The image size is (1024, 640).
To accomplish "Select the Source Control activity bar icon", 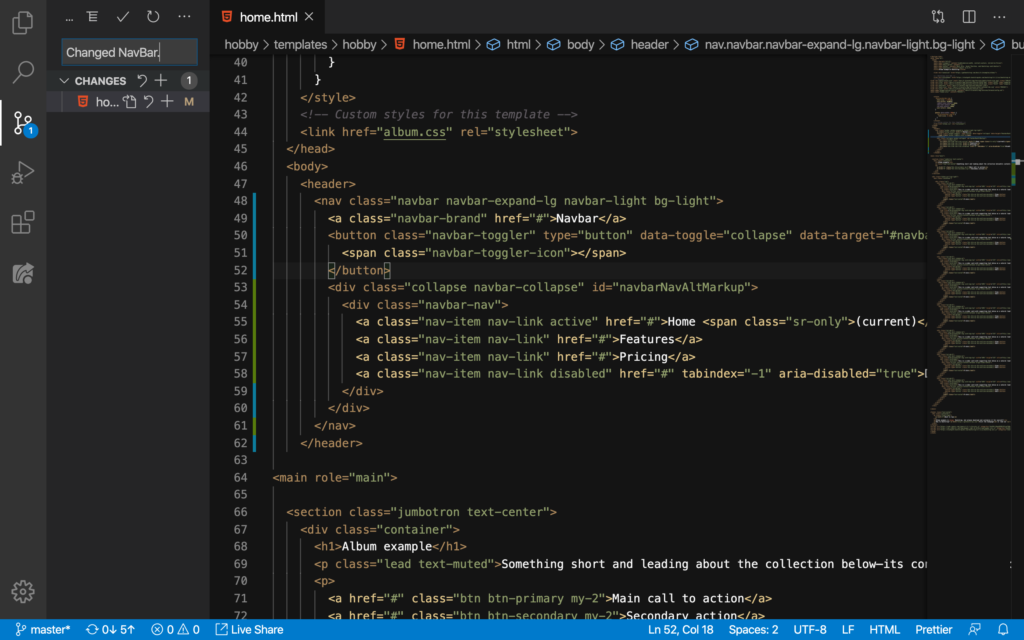I will [24, 123].
